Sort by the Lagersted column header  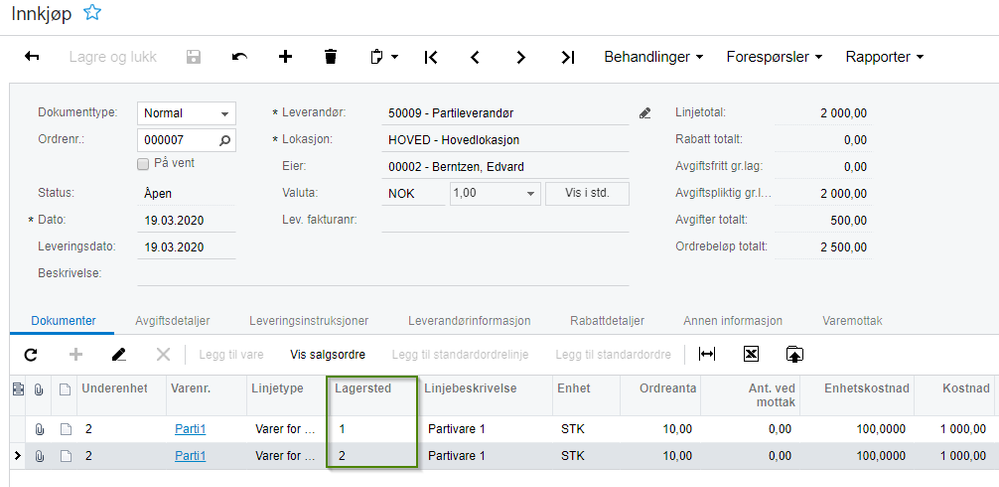[373, 396]
